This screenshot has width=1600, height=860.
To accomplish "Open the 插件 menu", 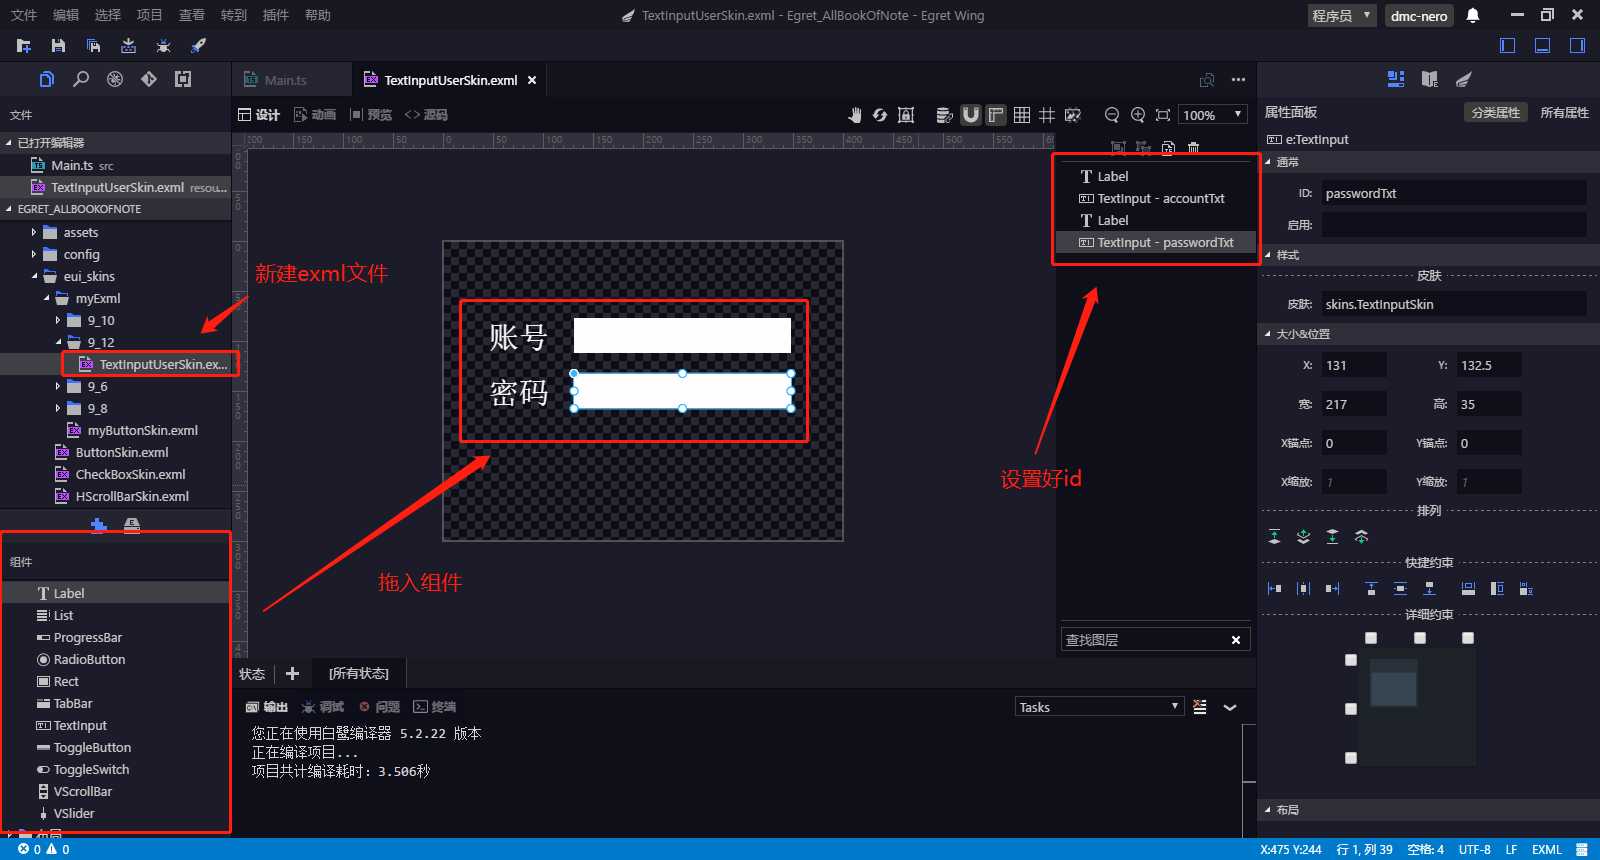I will pyautogui.click(x=276, y=15).
